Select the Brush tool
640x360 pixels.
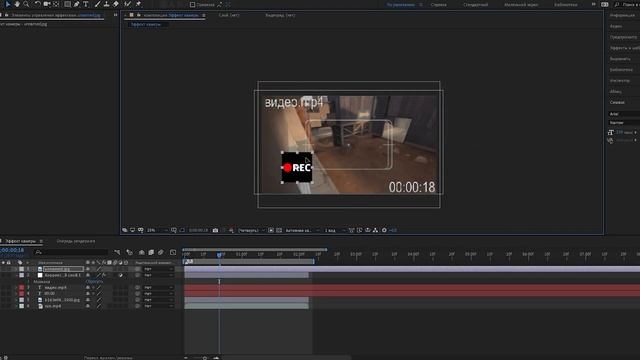coord(98,4)
